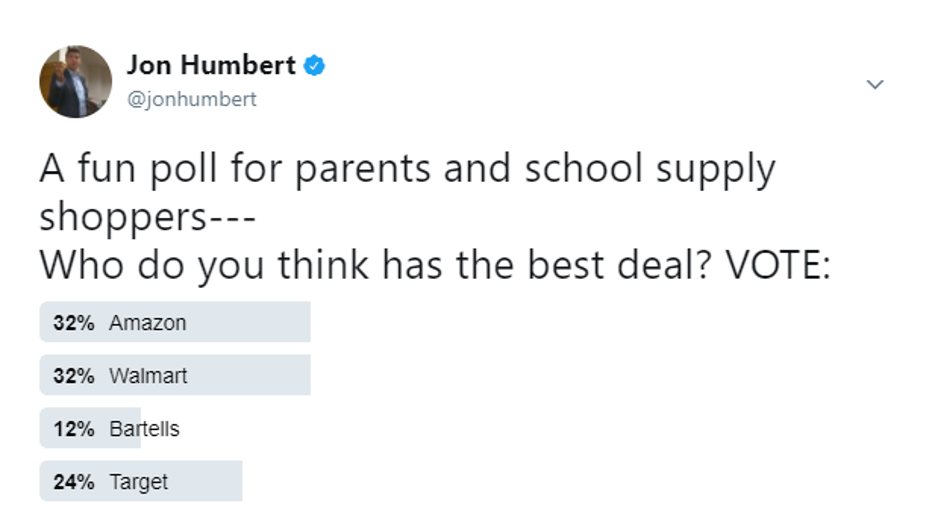932x524 pixels.
Task: Open the Jon Humbert display name link
Action: click(x=211, y=66)
